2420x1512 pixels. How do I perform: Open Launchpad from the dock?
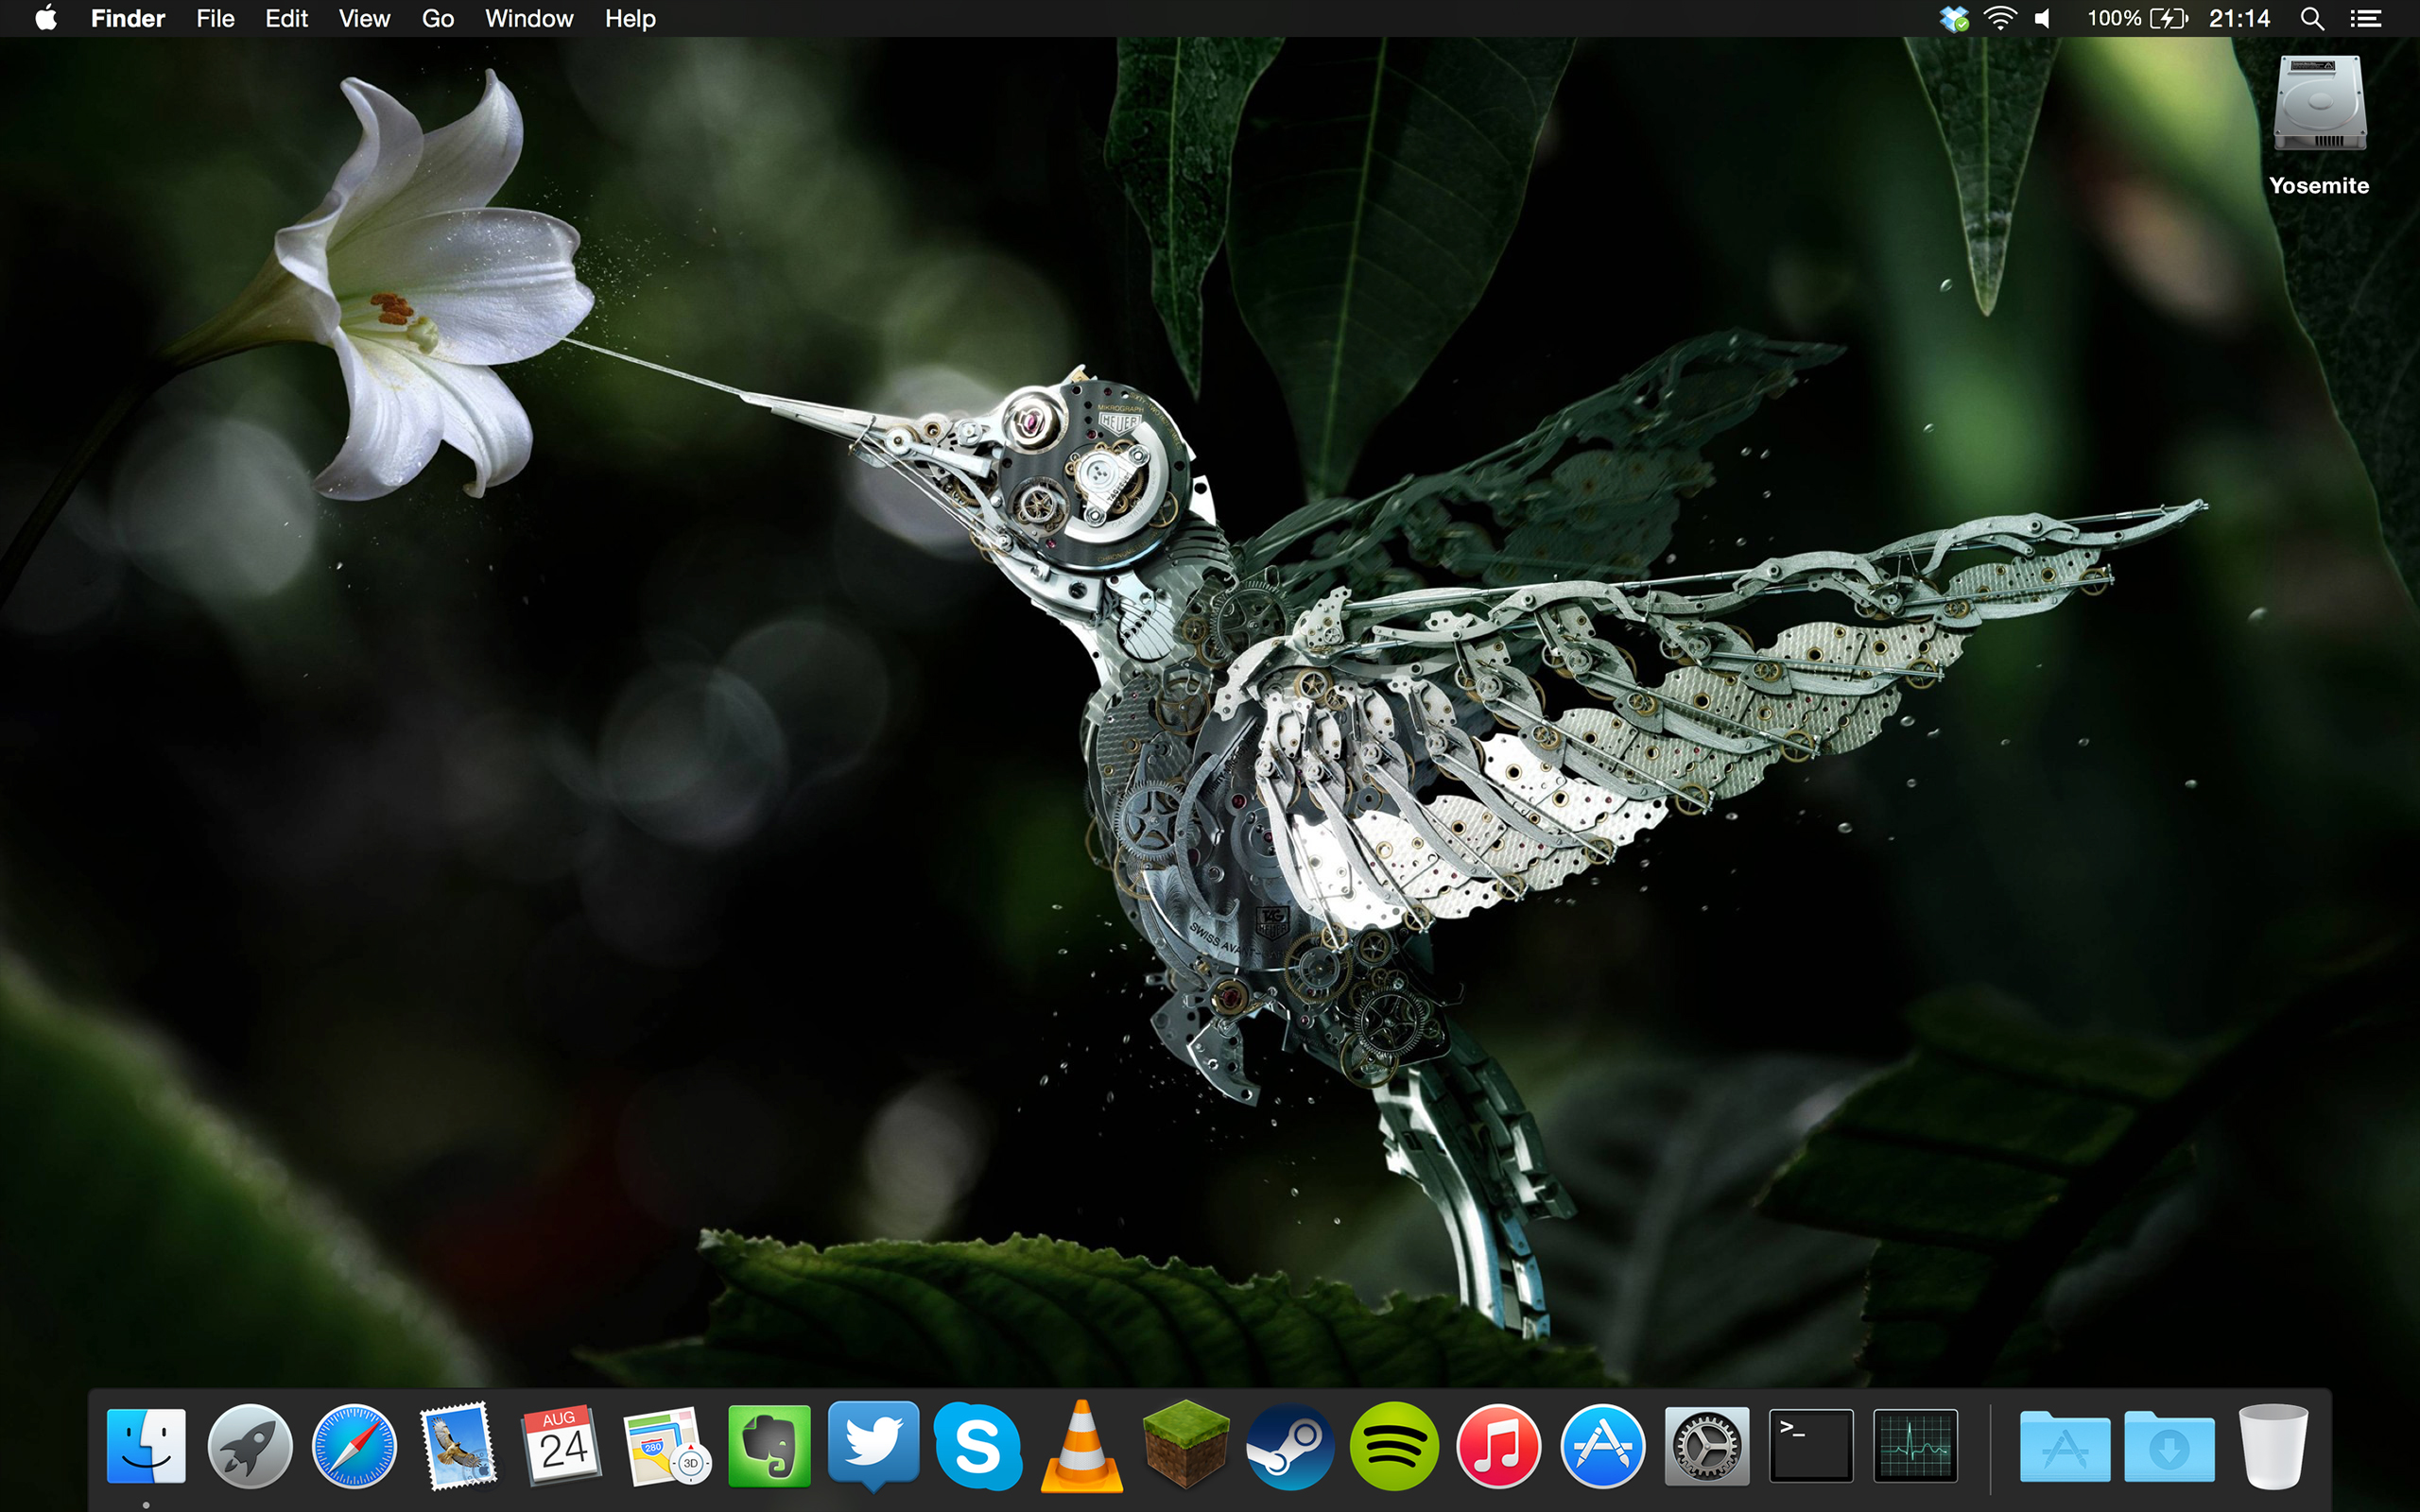coord(250,1446)
